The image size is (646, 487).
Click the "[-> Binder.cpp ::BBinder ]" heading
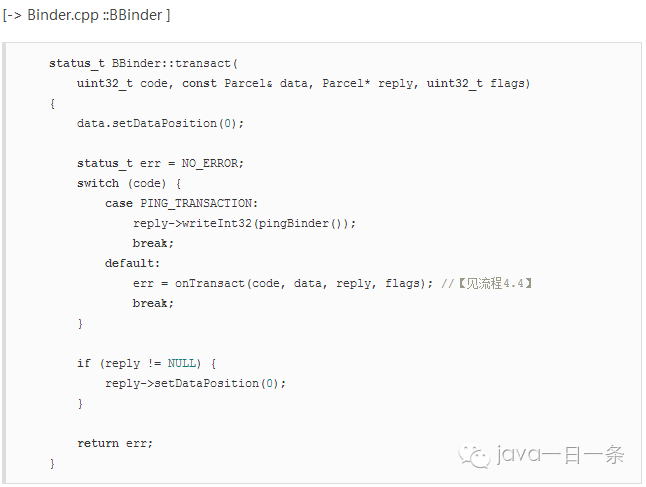[x=86, y=17]
